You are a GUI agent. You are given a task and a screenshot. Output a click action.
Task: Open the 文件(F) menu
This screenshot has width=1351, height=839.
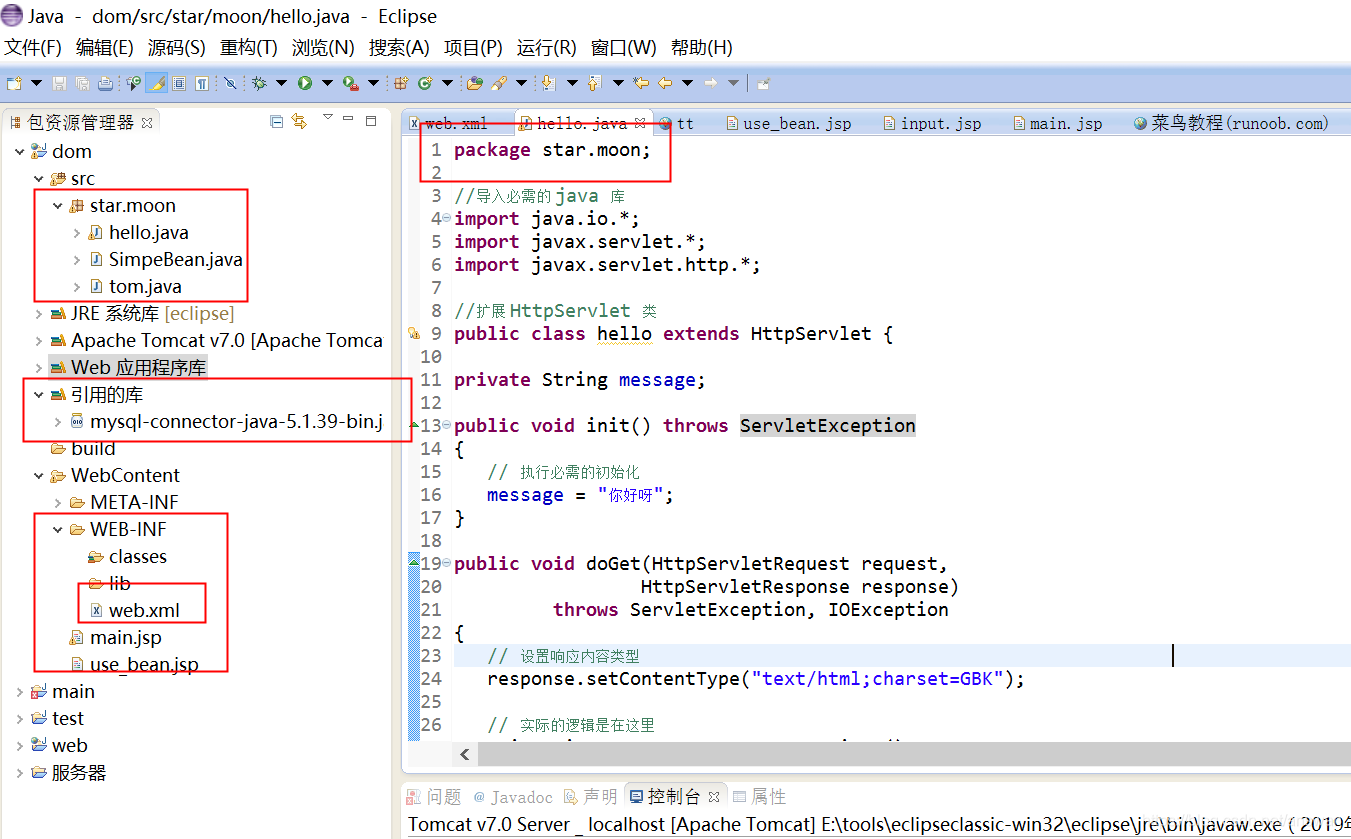(x=33, y=48)
